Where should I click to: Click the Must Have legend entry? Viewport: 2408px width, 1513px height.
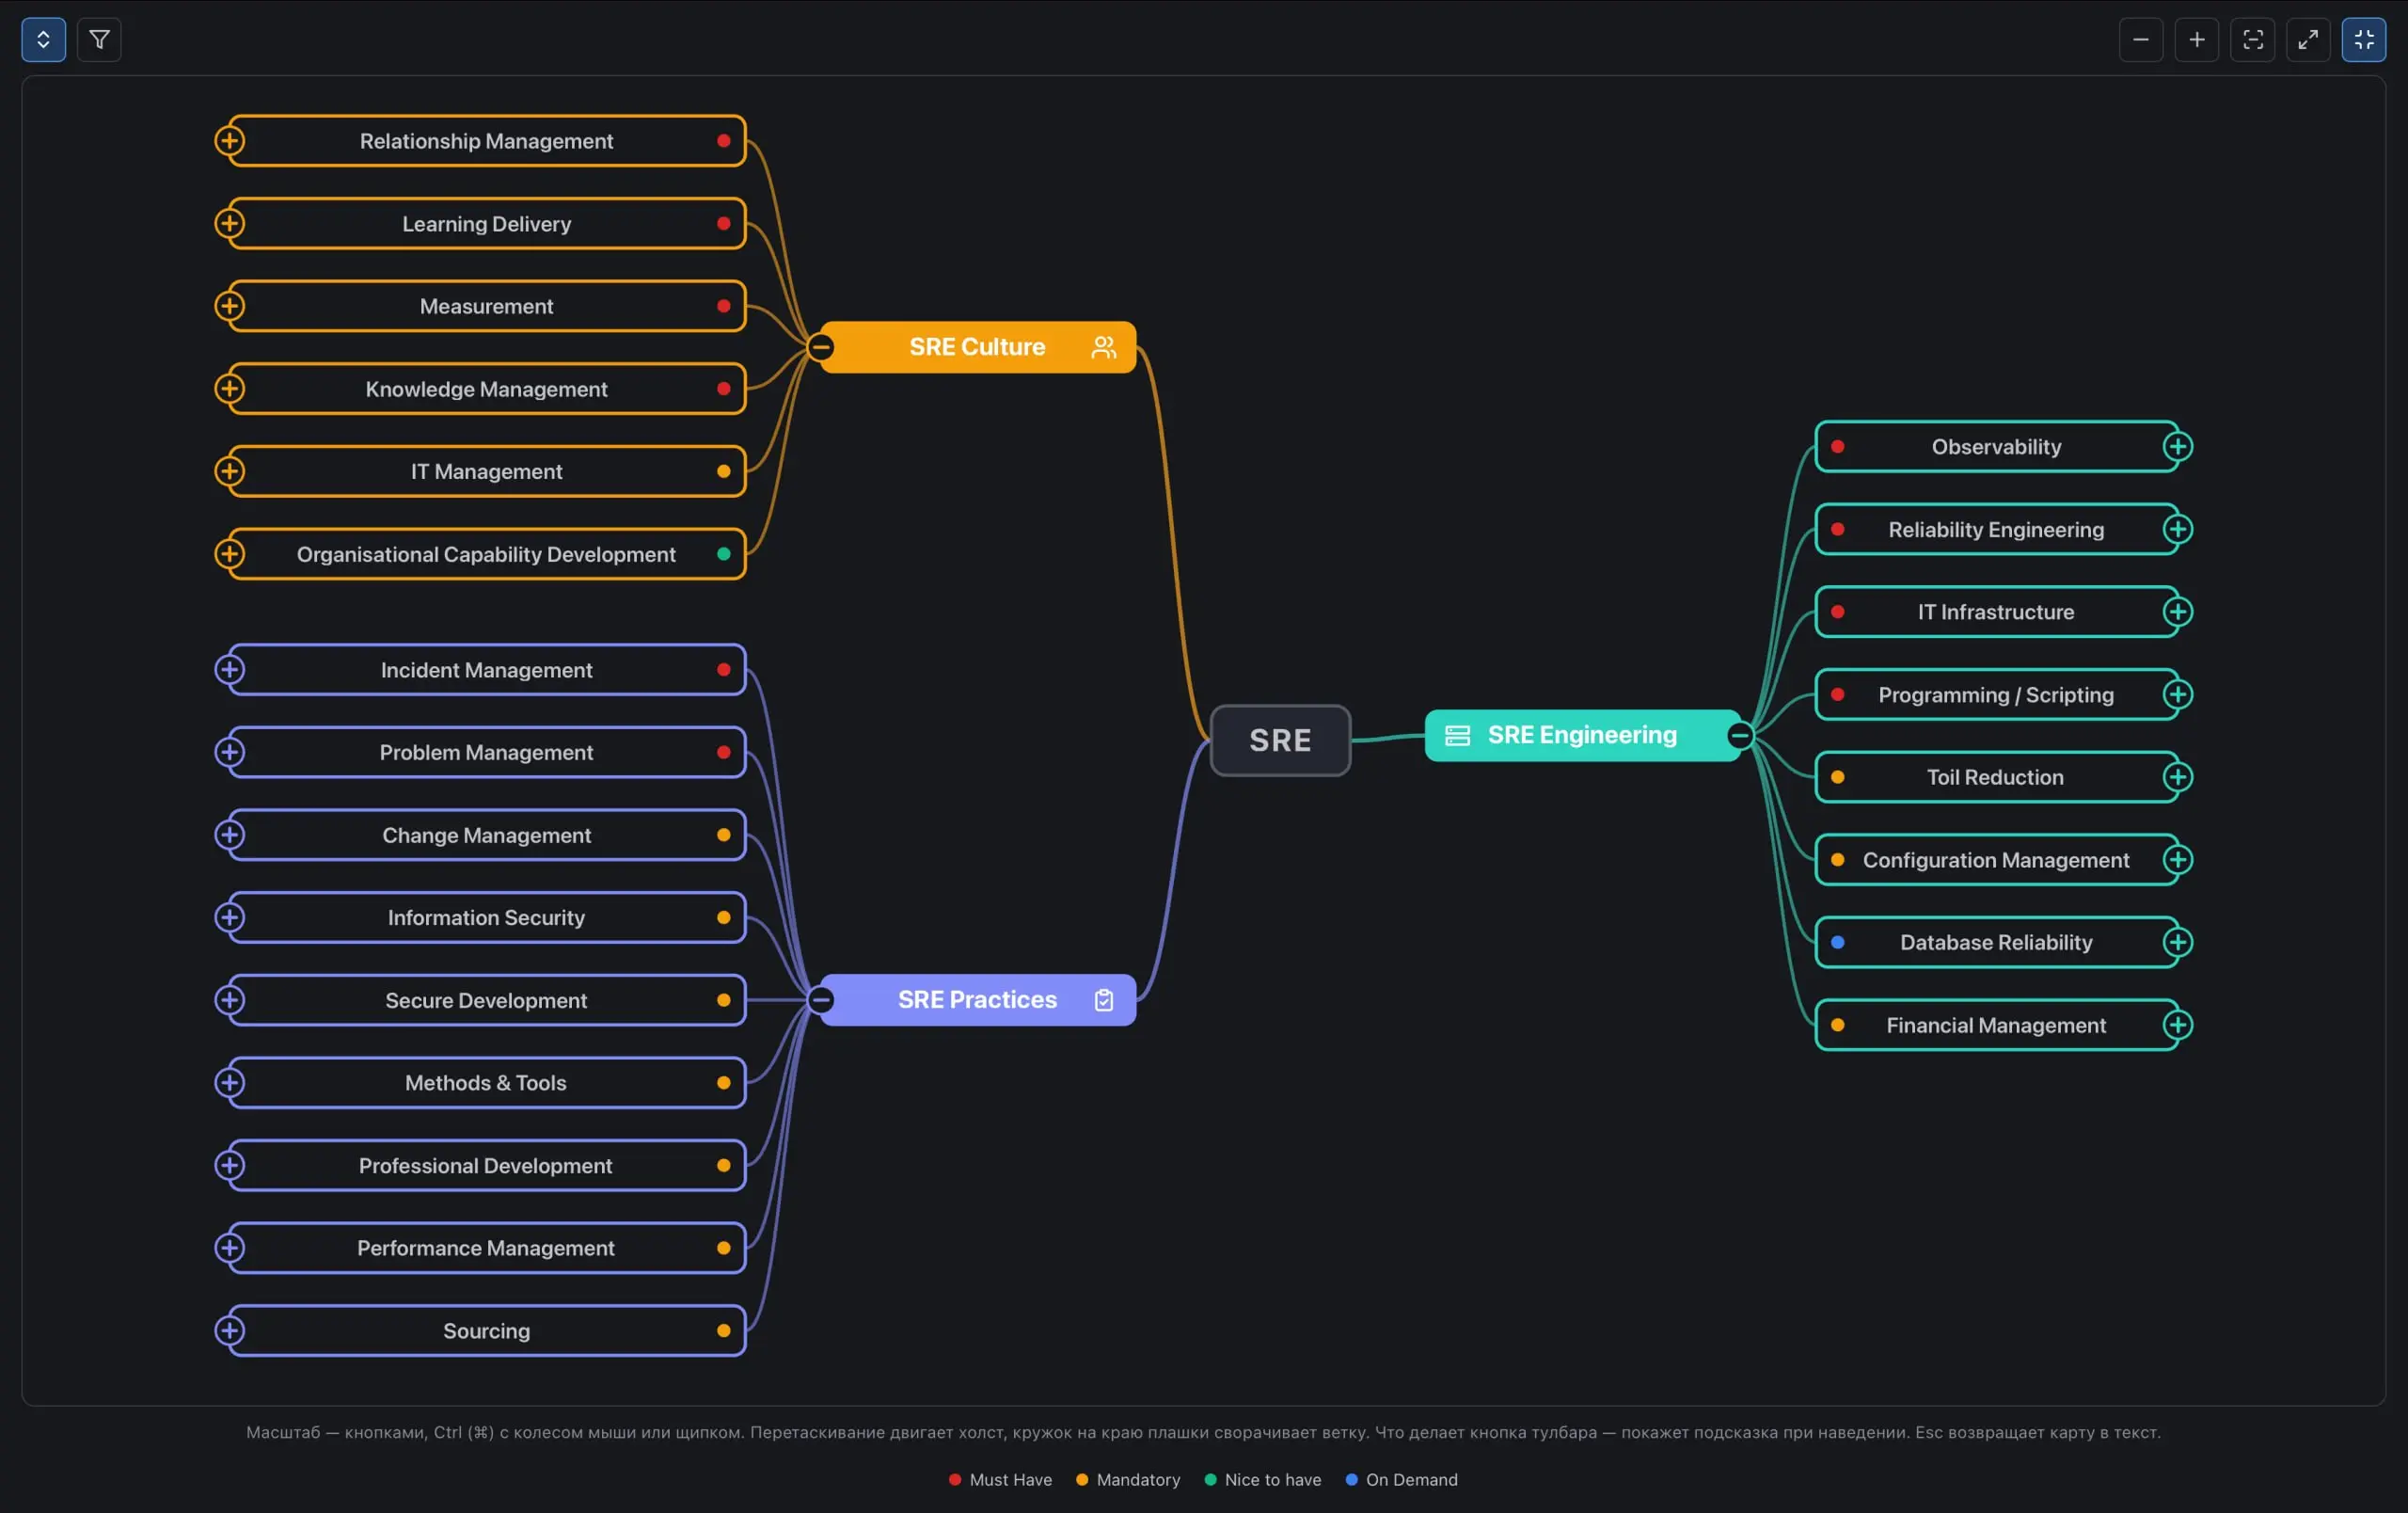(1000, 1480)
